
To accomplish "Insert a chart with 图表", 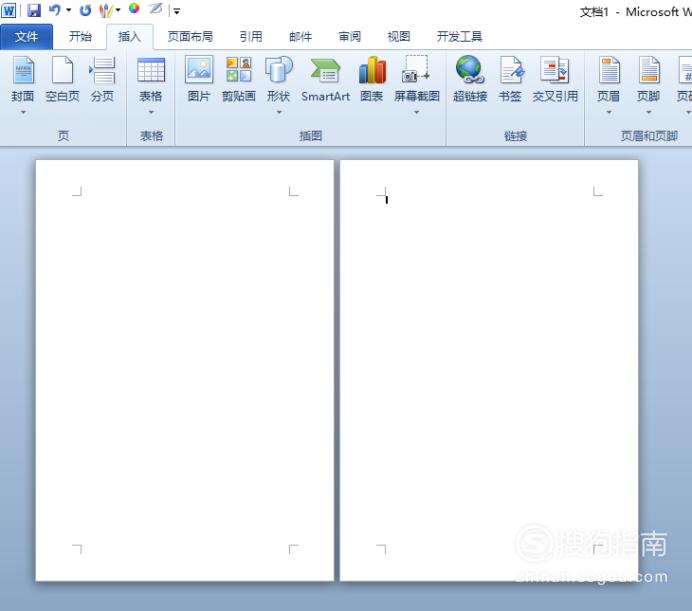I will coord(372,79).
